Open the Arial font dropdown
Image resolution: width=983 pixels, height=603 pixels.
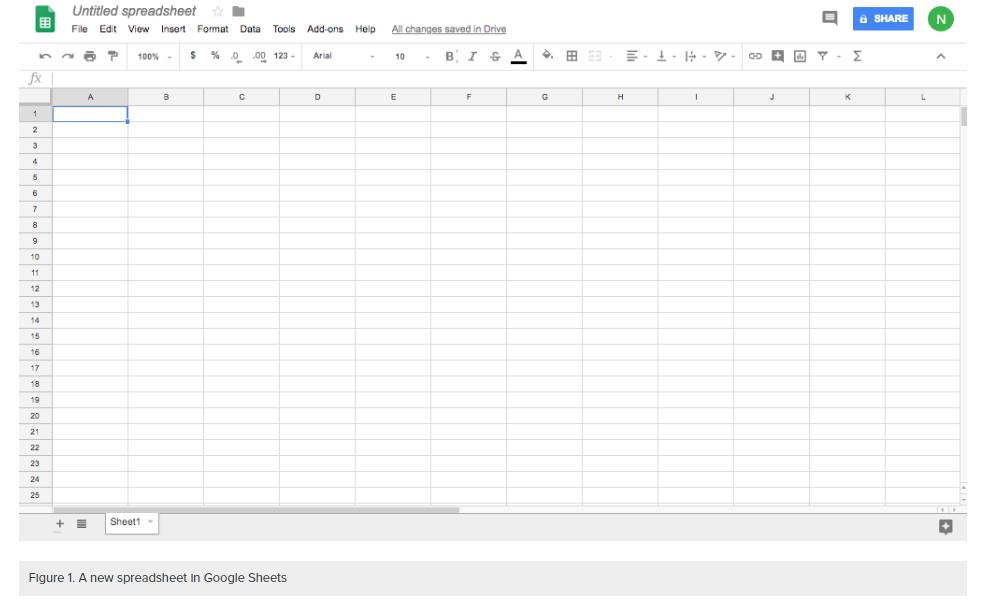point(343,56)
